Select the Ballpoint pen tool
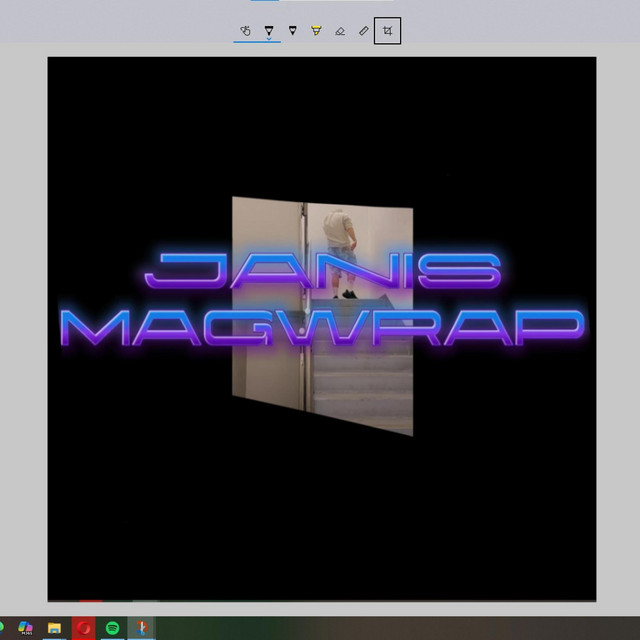The image size is (640, 640). 269,30
